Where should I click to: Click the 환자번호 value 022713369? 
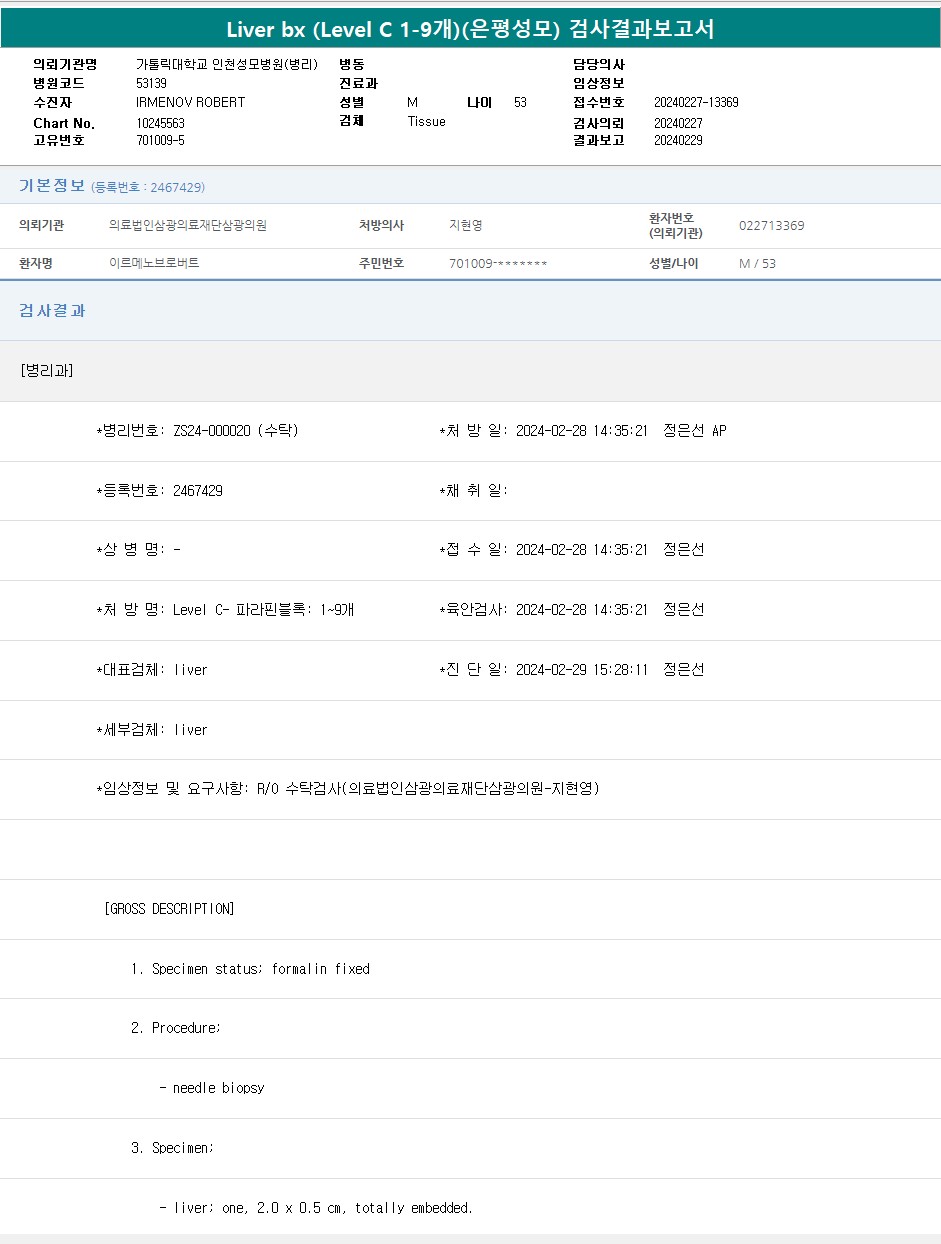(x=771, y=226)
